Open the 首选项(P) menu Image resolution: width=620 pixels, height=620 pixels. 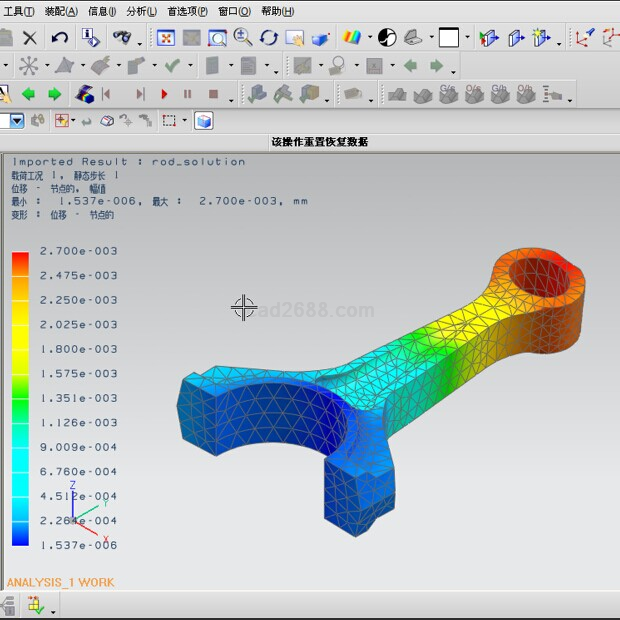coord(187,11)
